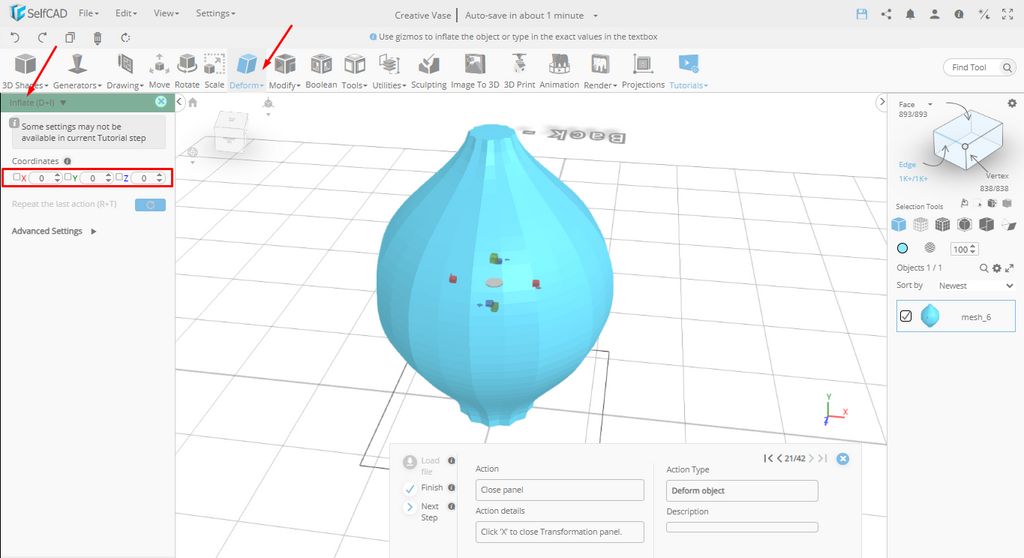The height and width of the screenshot is (558, 1024).
Task: Click the info icon in header
Action: (x=959, y=14)
